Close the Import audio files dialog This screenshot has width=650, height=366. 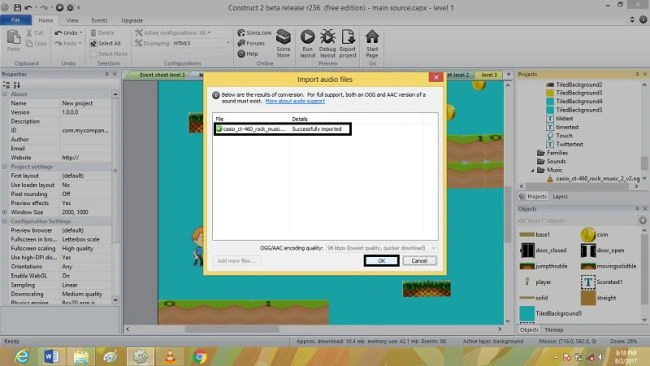point(436,77)
